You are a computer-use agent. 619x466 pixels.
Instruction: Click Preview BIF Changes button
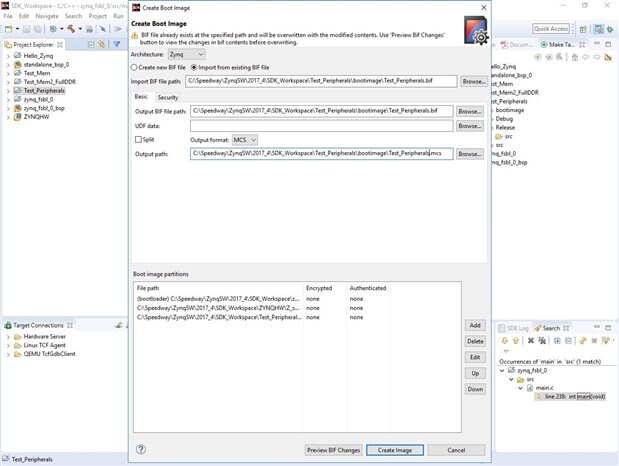(334, 450)
